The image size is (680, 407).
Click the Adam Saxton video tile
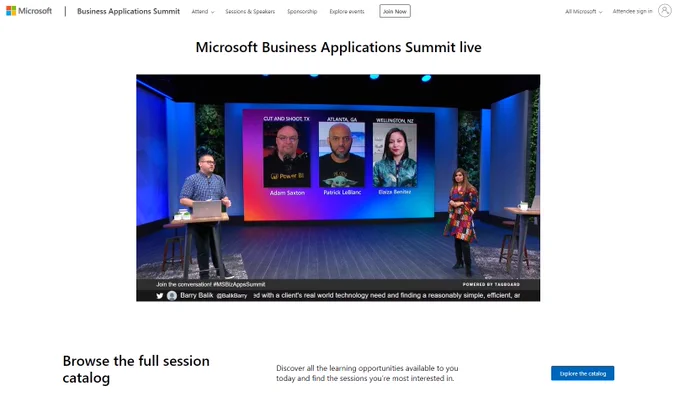point(287,155)
